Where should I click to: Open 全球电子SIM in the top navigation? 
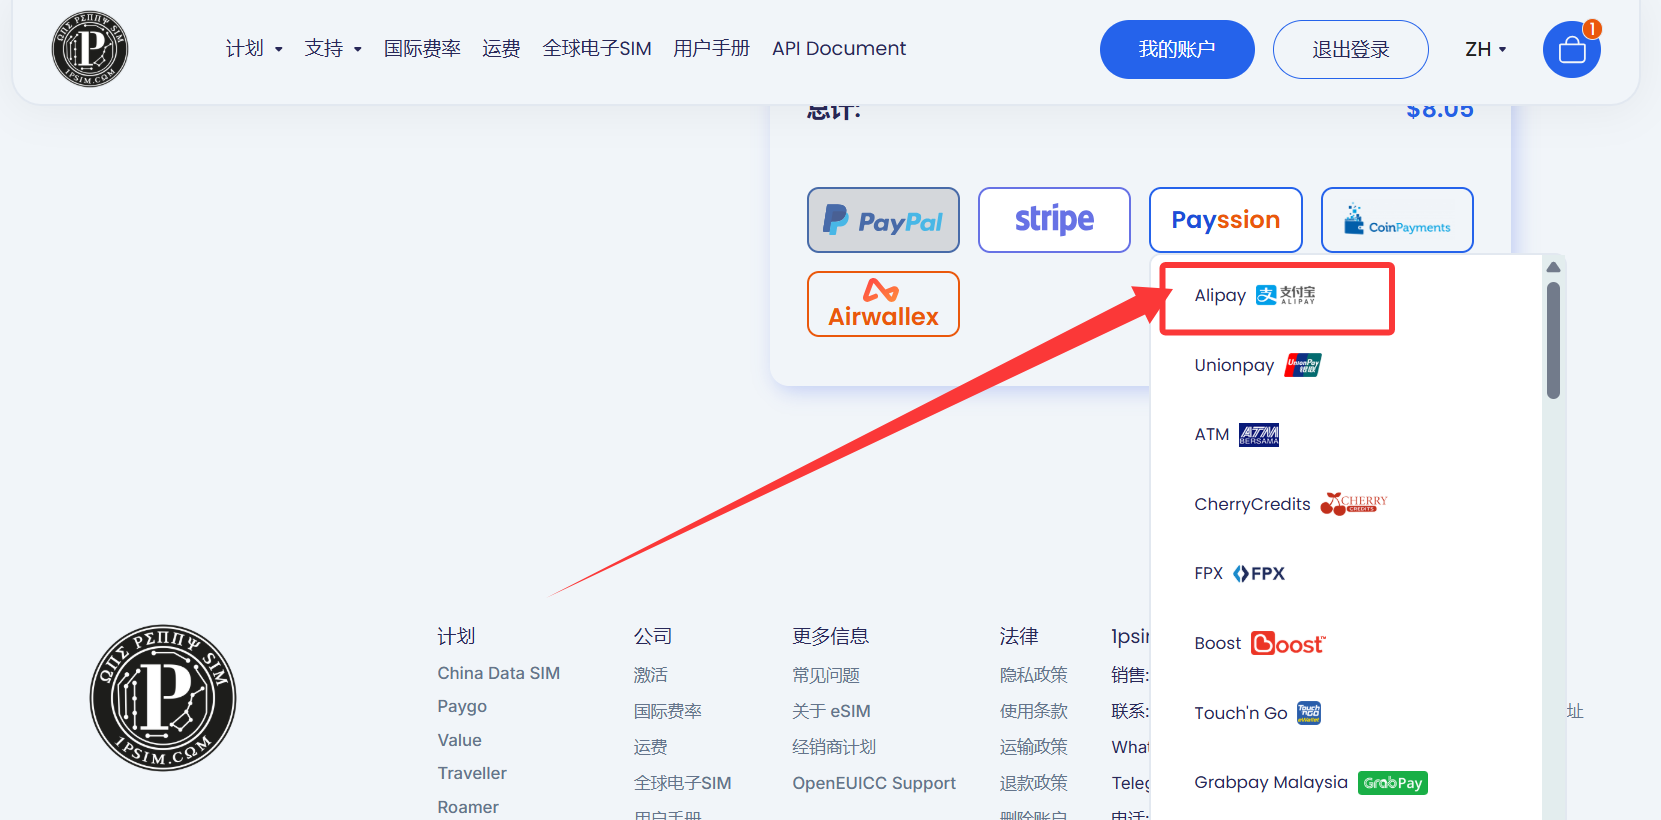[x=597, y=49]
